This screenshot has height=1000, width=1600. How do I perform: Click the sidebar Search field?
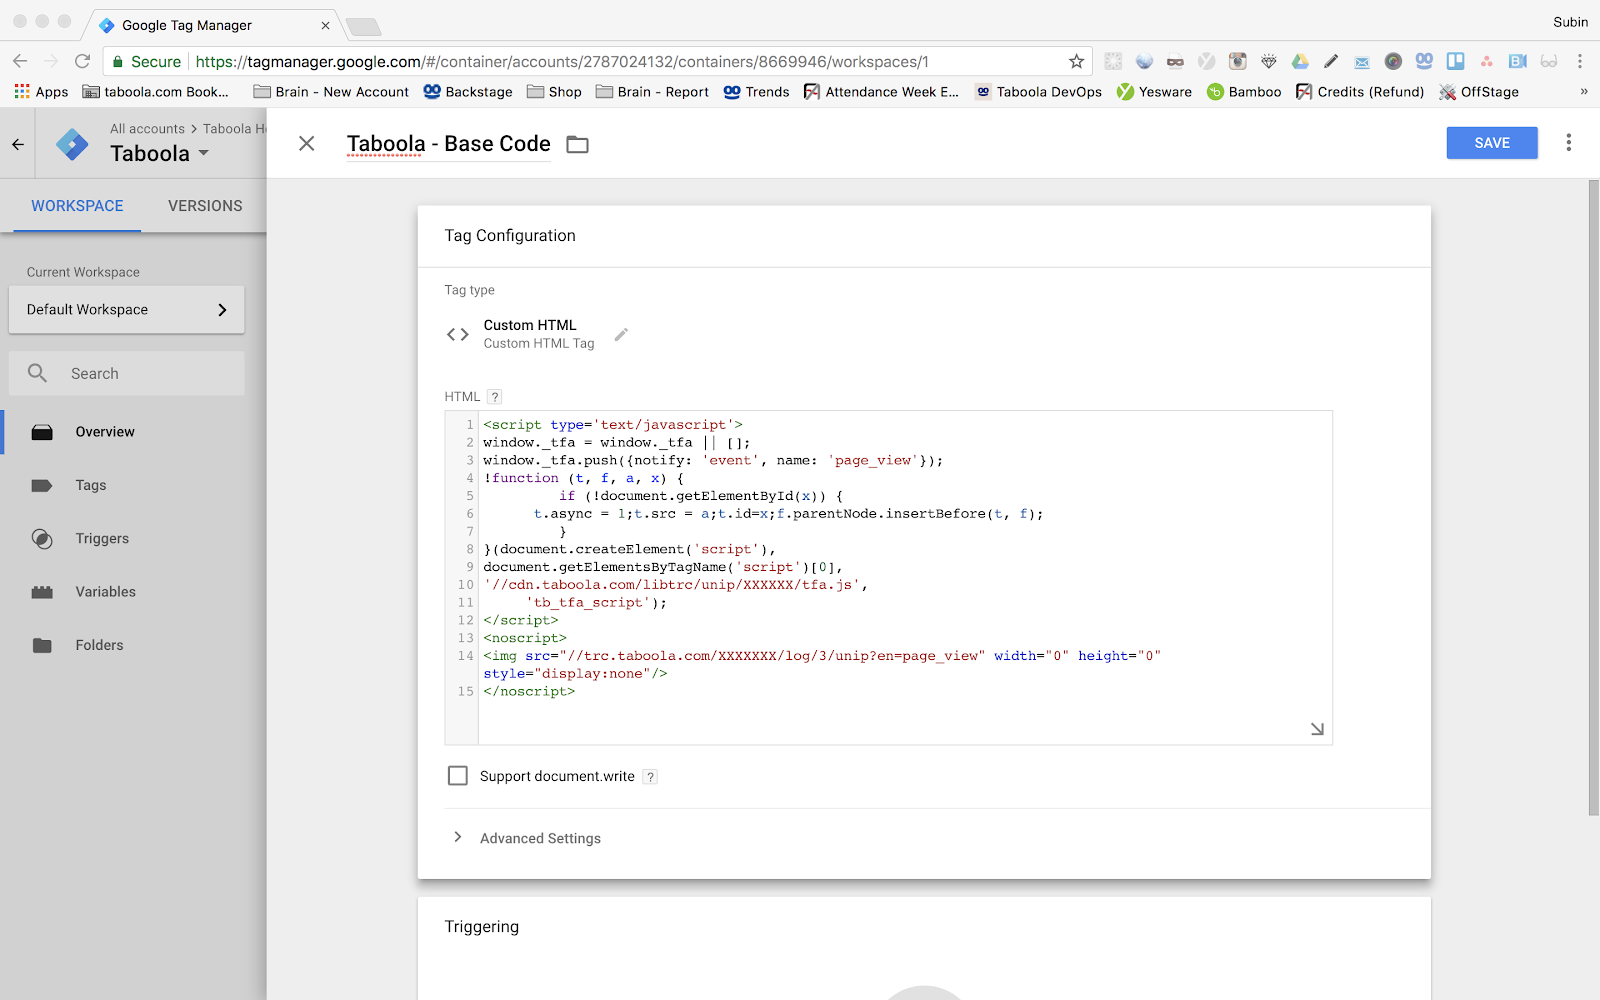click(x=127, y=373)
